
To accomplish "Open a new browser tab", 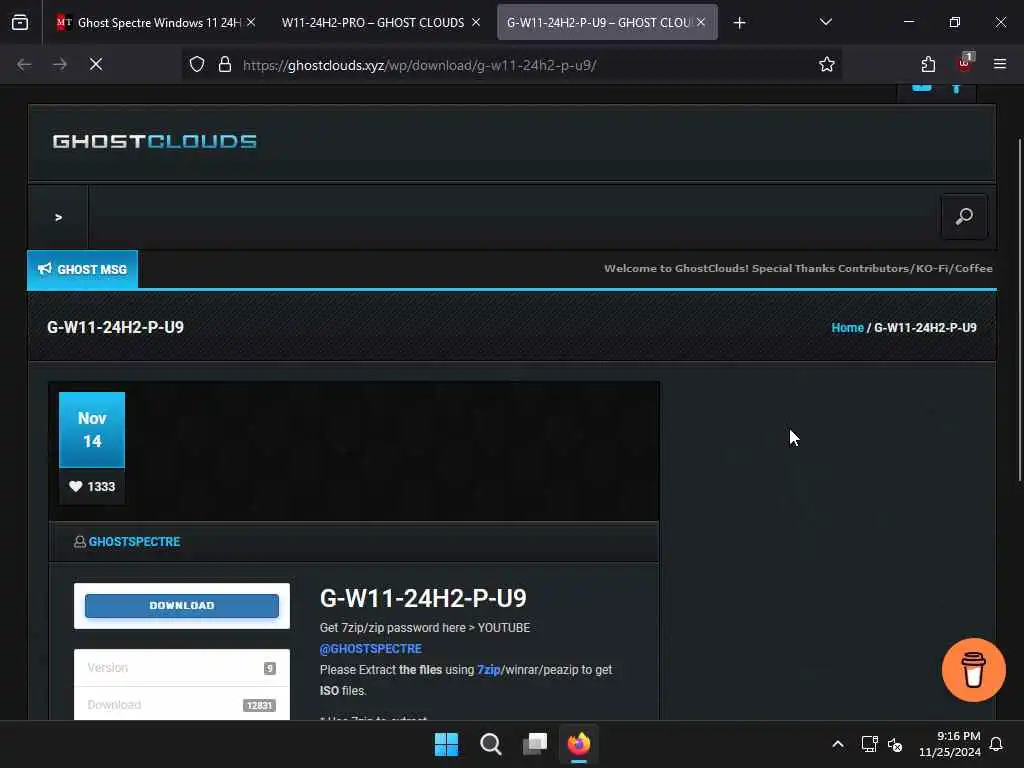I will pos(739,23).
